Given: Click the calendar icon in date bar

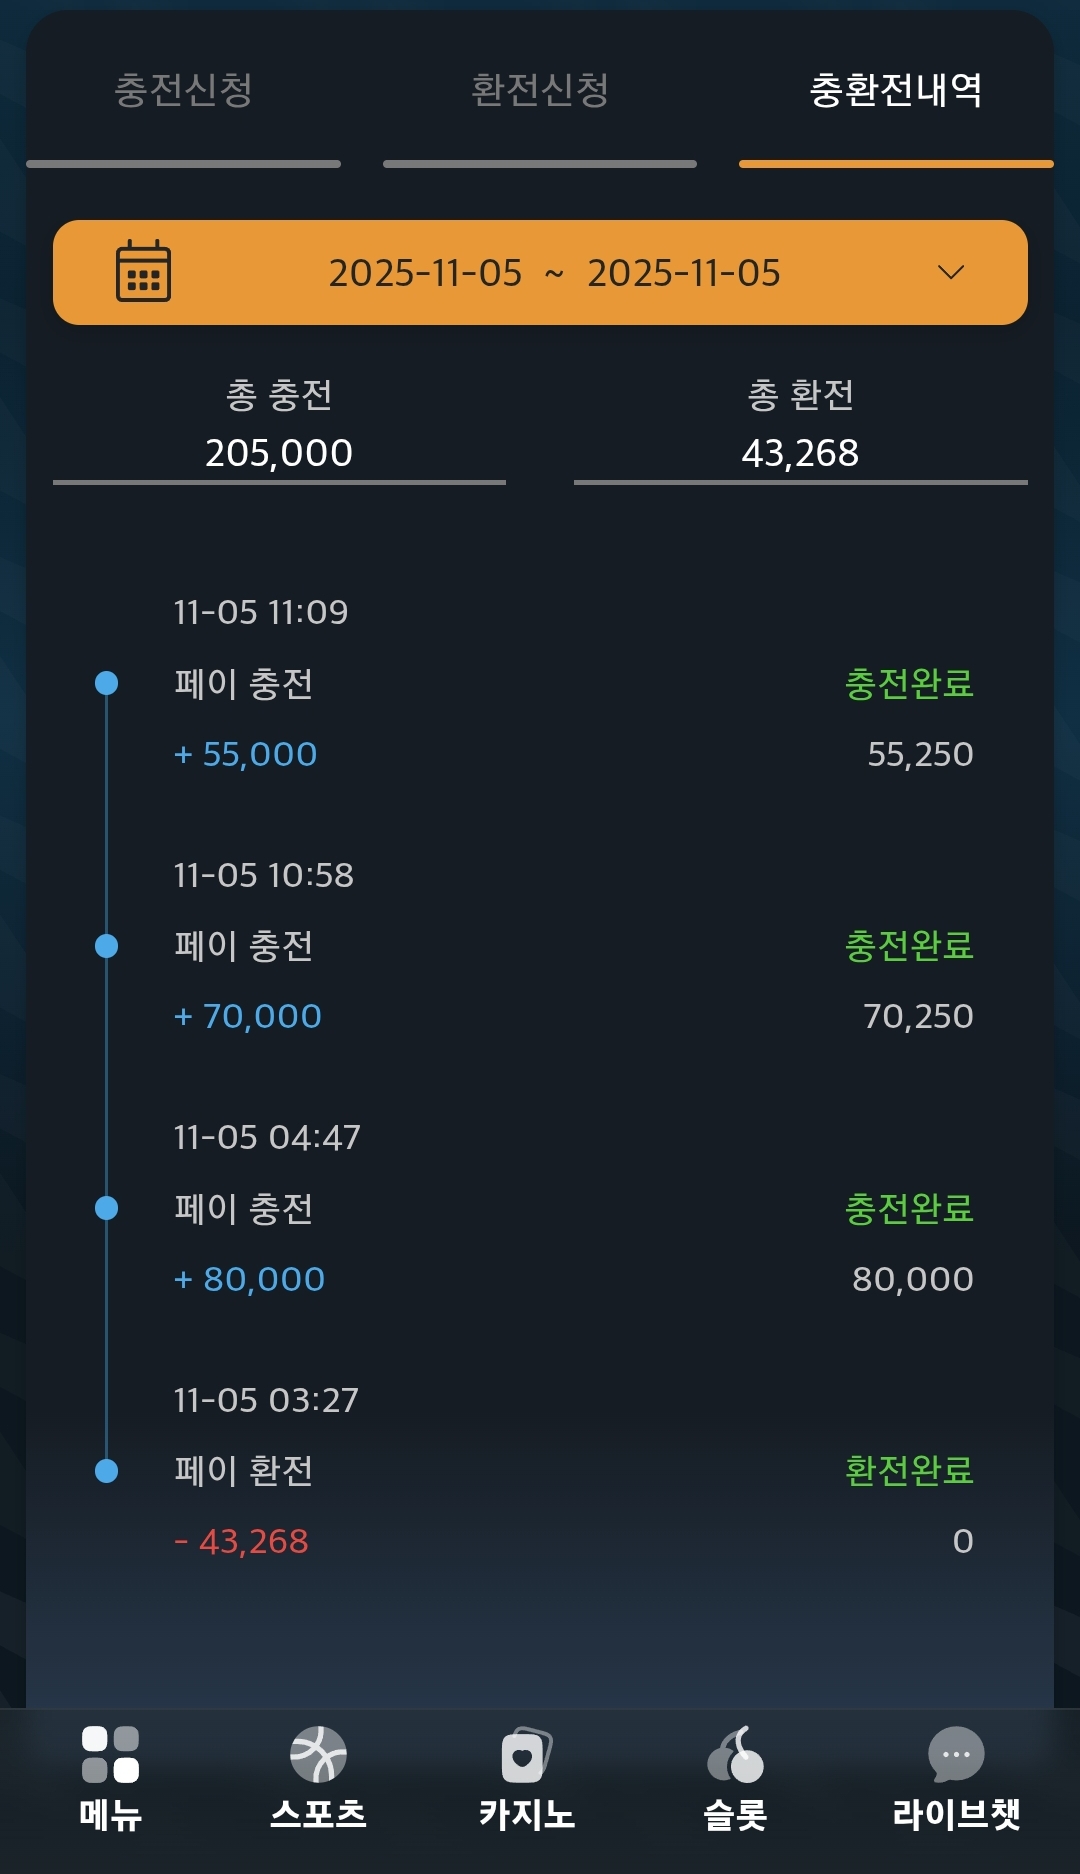Looking at the screenshot, I should [143, 272].
